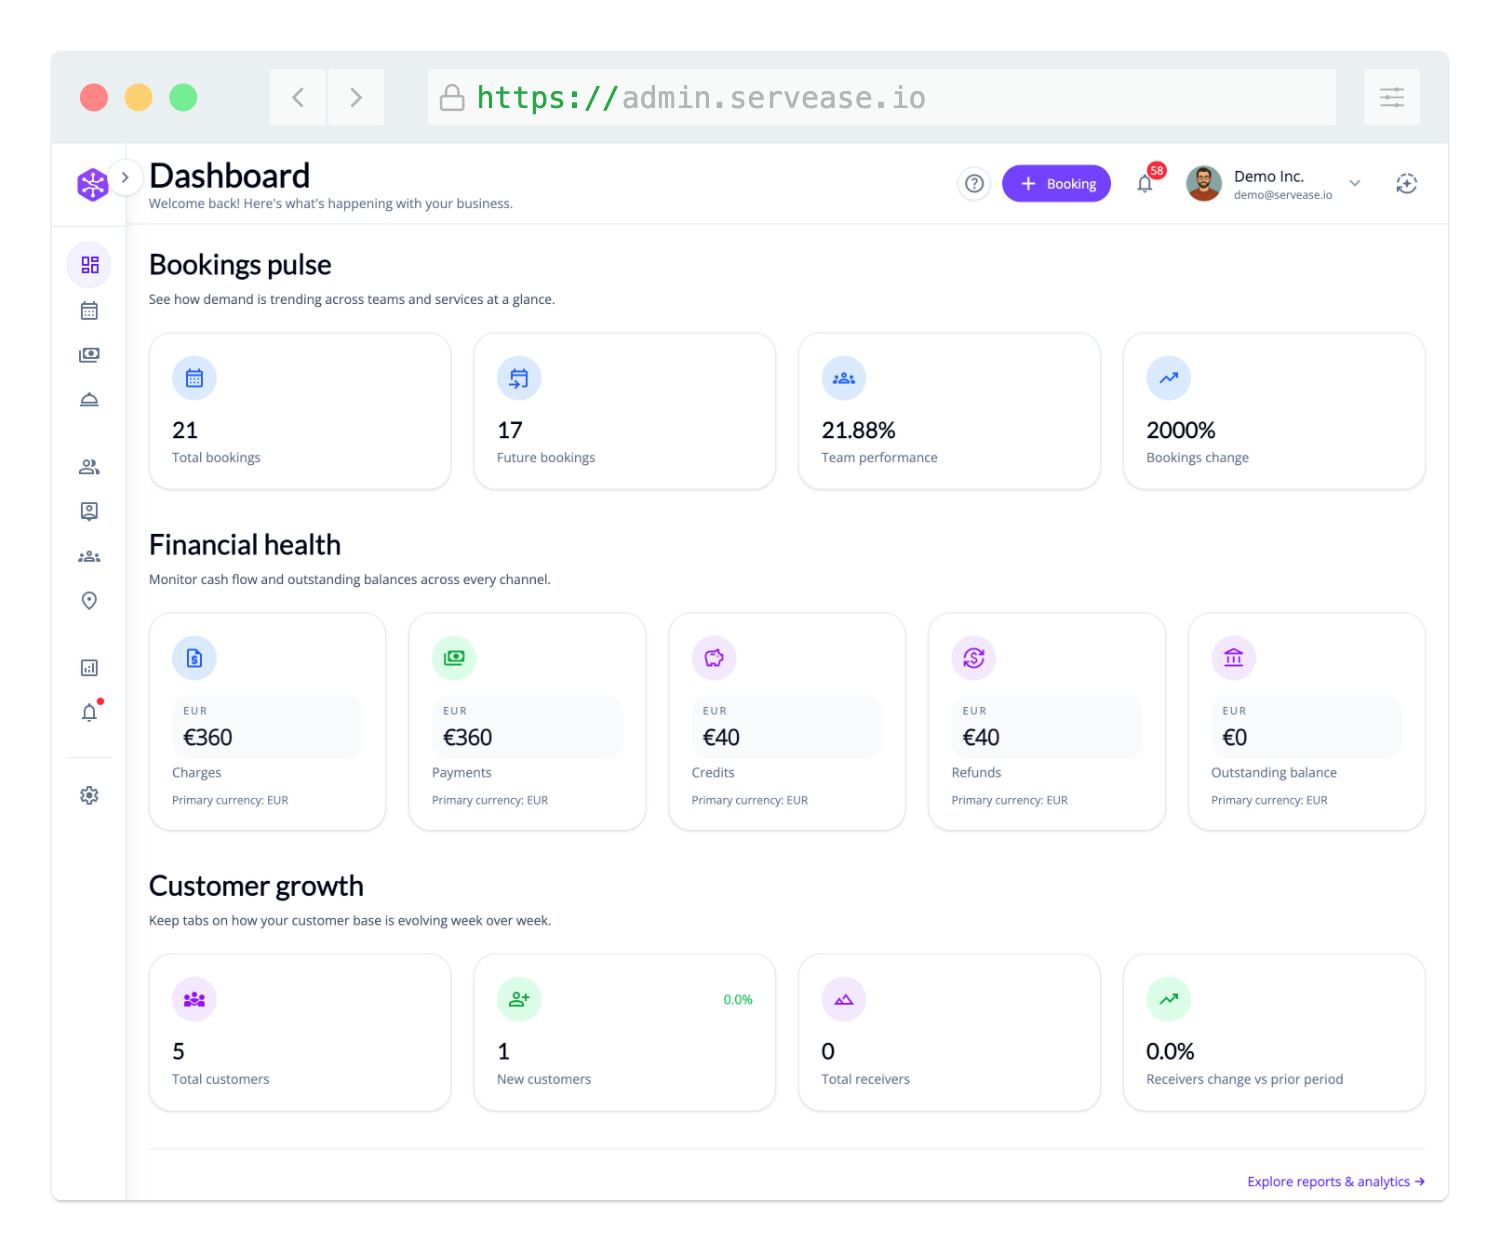Click the green 0.0% New customers badge
Screen dimensions: 1500x1250
coord(738,1000)
